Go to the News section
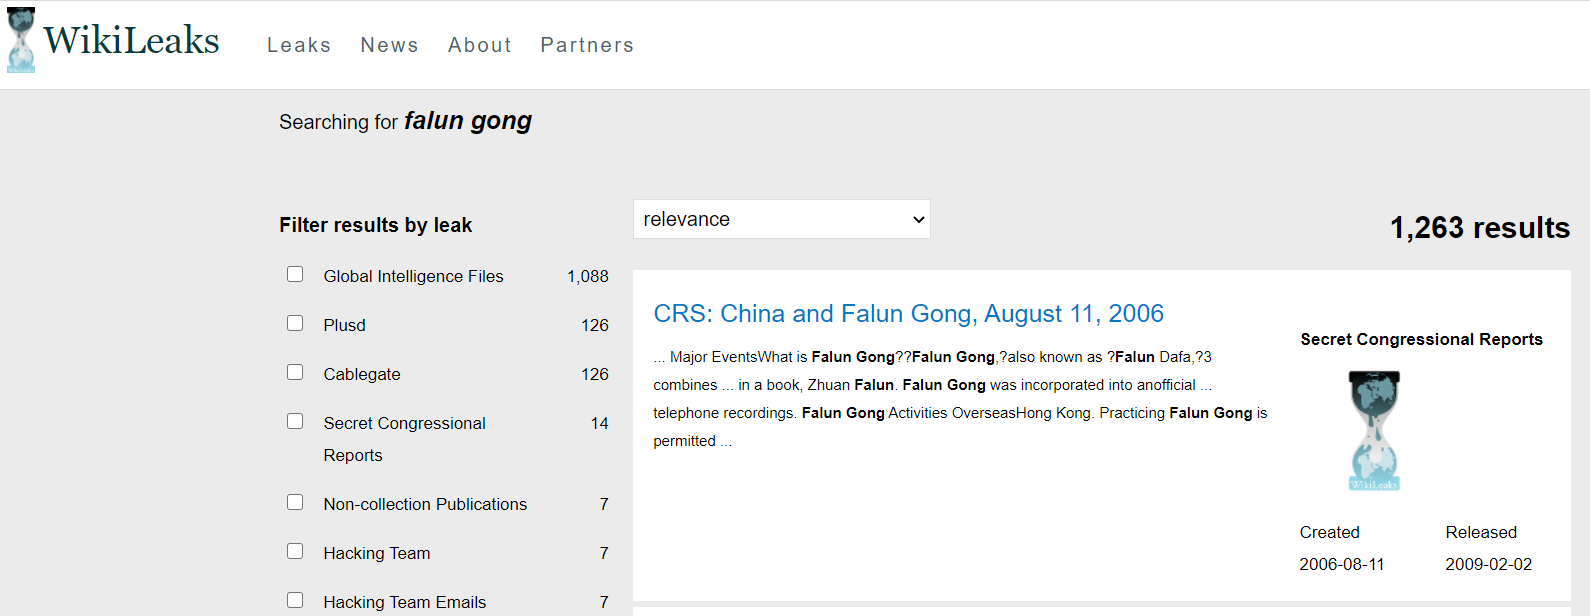 tap(389, 45)
